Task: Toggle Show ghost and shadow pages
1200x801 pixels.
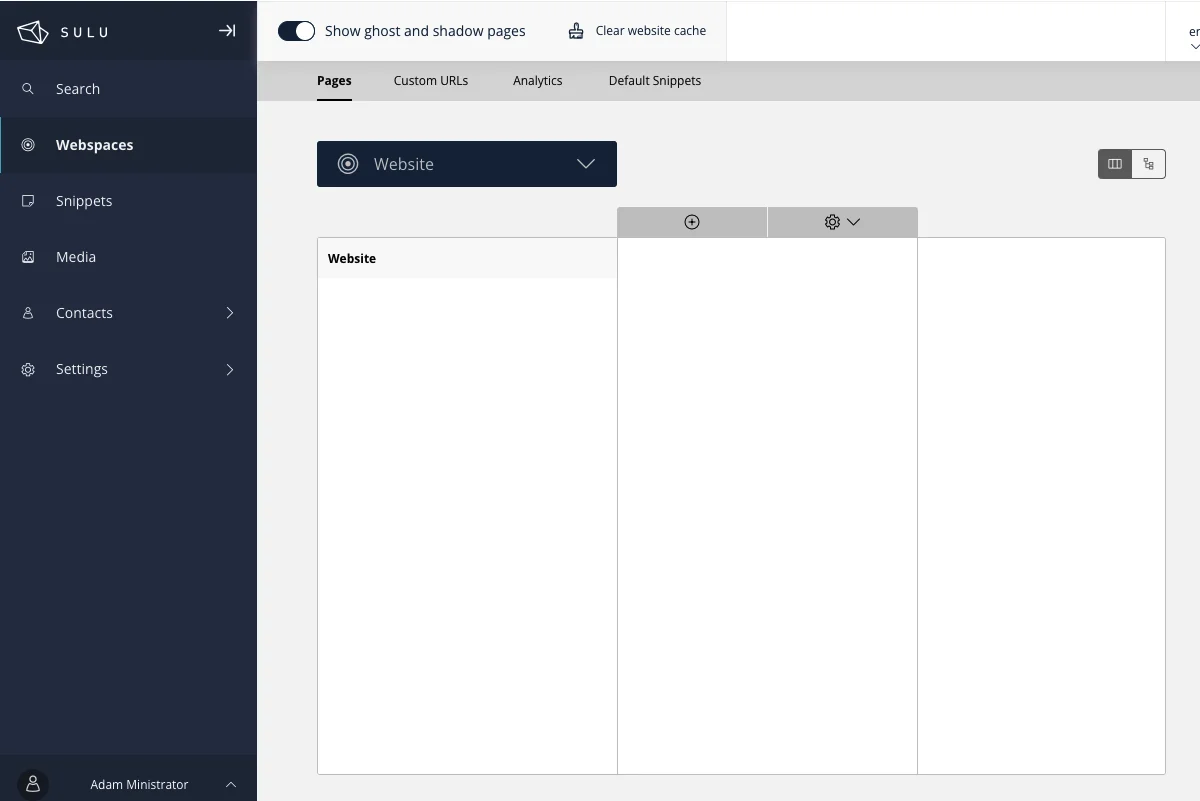Action: (x=296, y=31)
